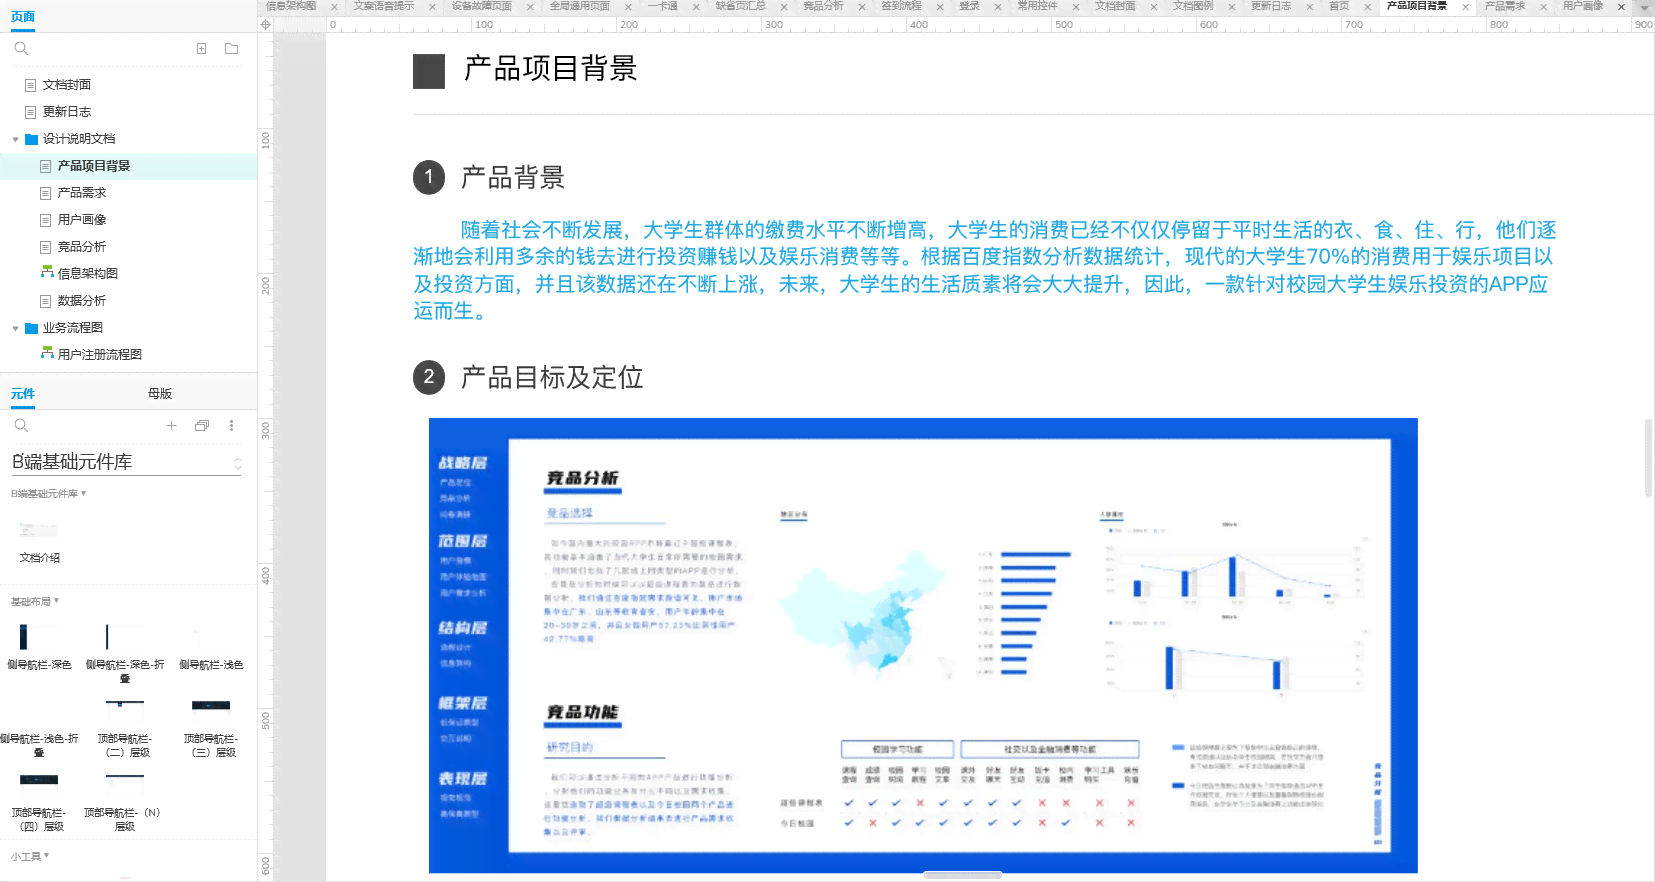Click the flowchart icon beside 信息架构图
The width and height of the screenshot is (1655, 882).
[46, 272]
